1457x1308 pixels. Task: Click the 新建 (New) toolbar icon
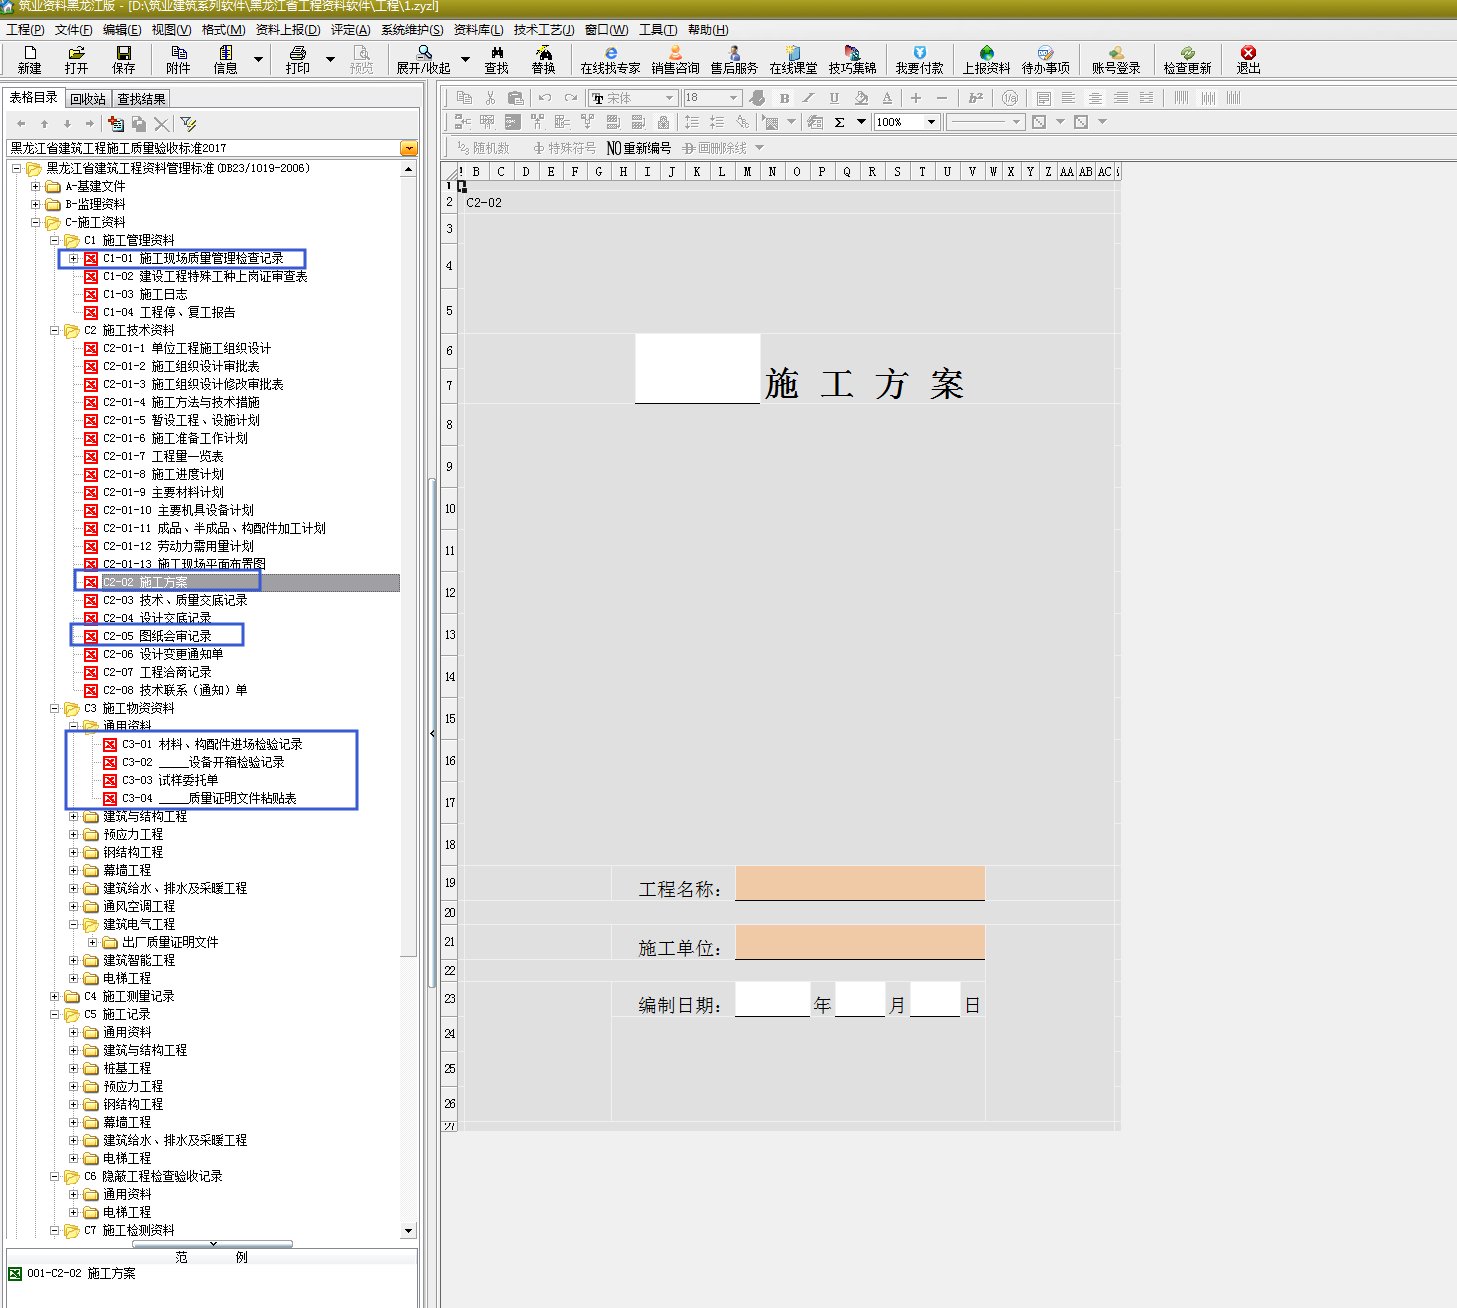click(30, 59)
